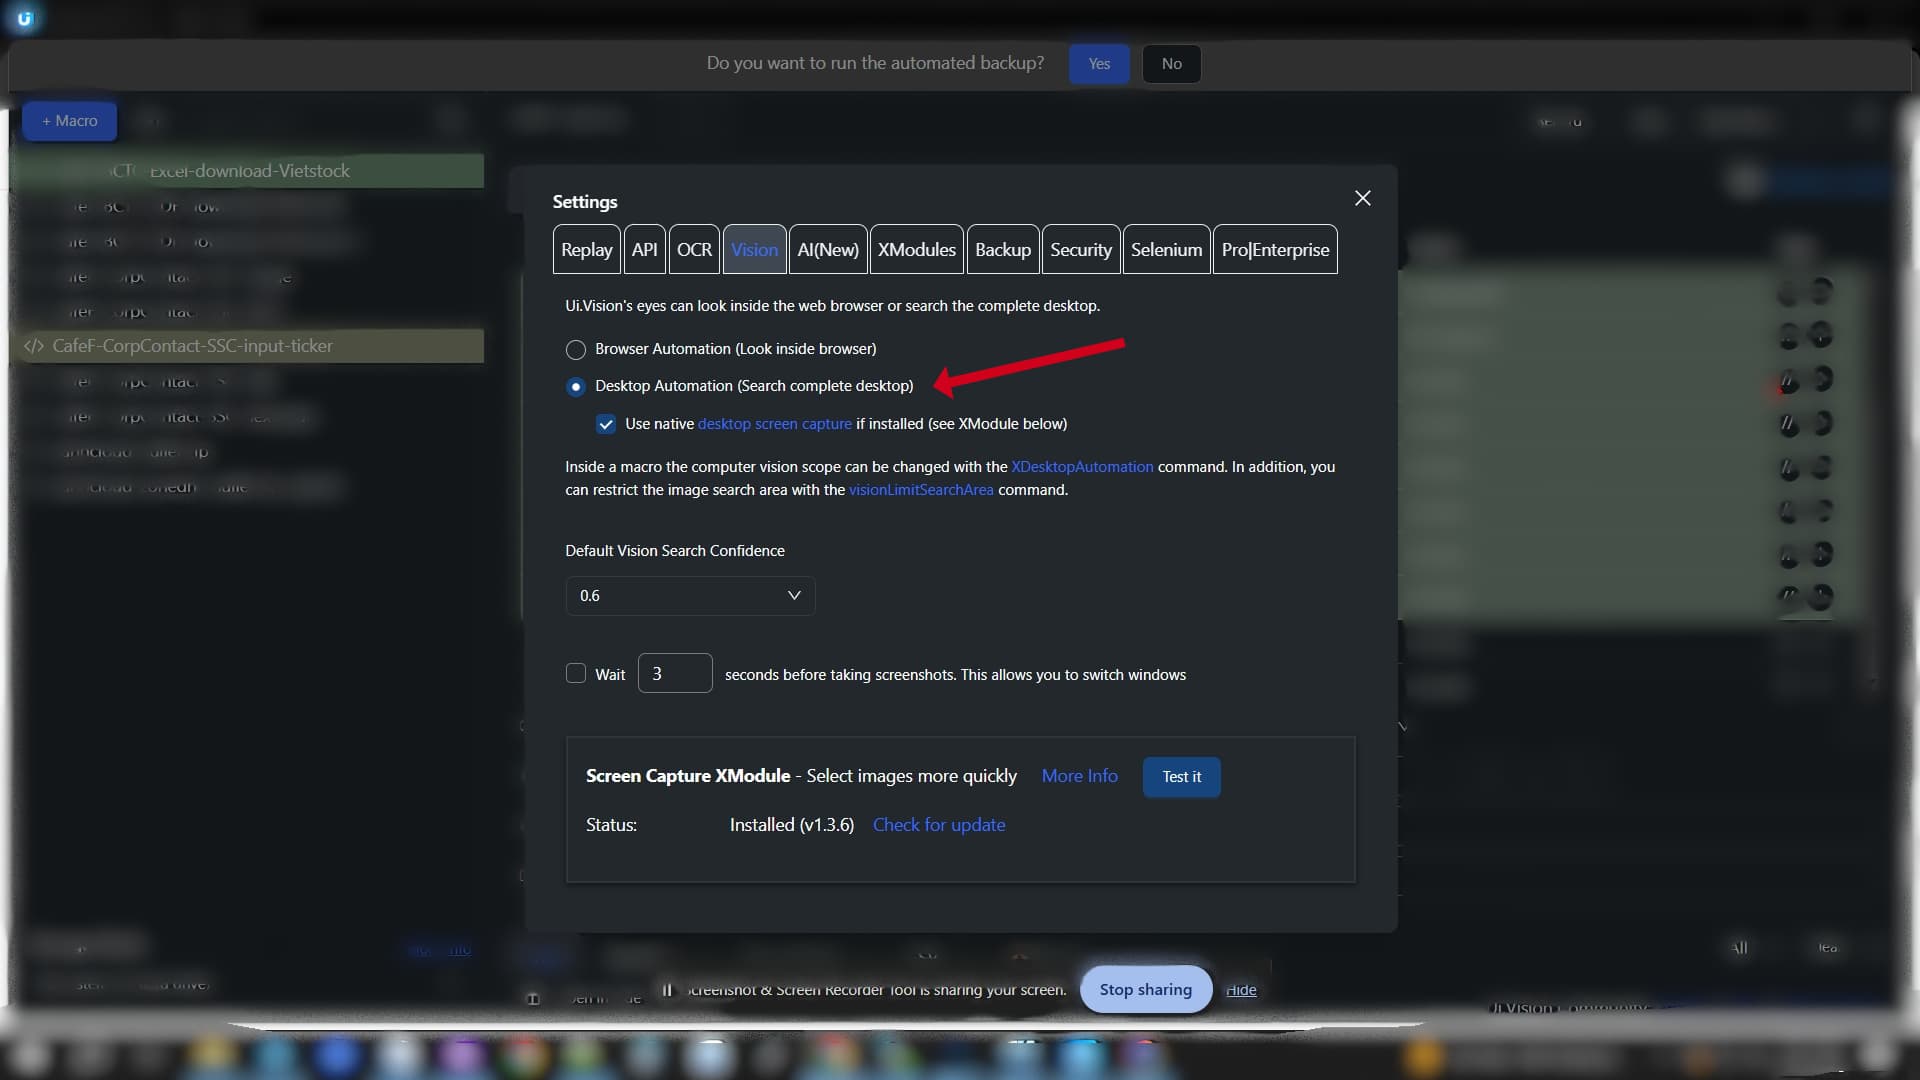This screenshot has height=1080, width=1920.
Task: Open the visionLimitSearchArea command link
Action: pos(921,490)
